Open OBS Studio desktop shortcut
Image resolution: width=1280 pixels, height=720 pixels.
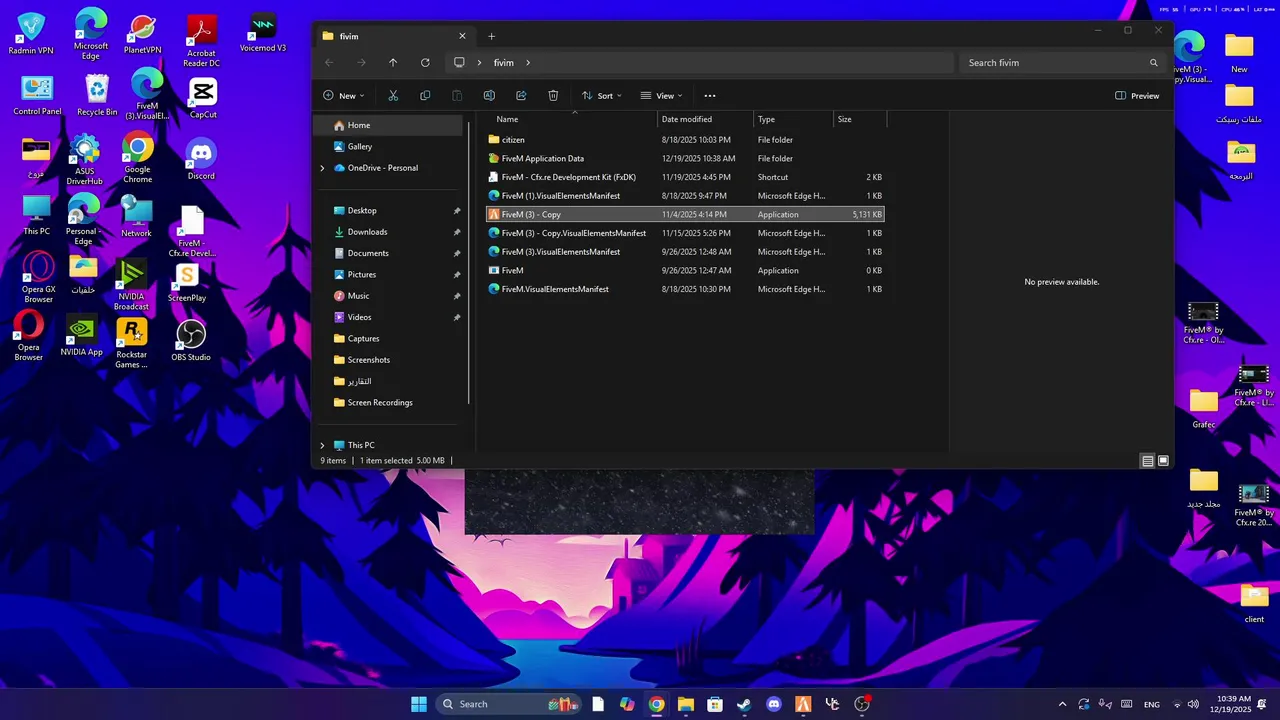click(x=191, y=341)
